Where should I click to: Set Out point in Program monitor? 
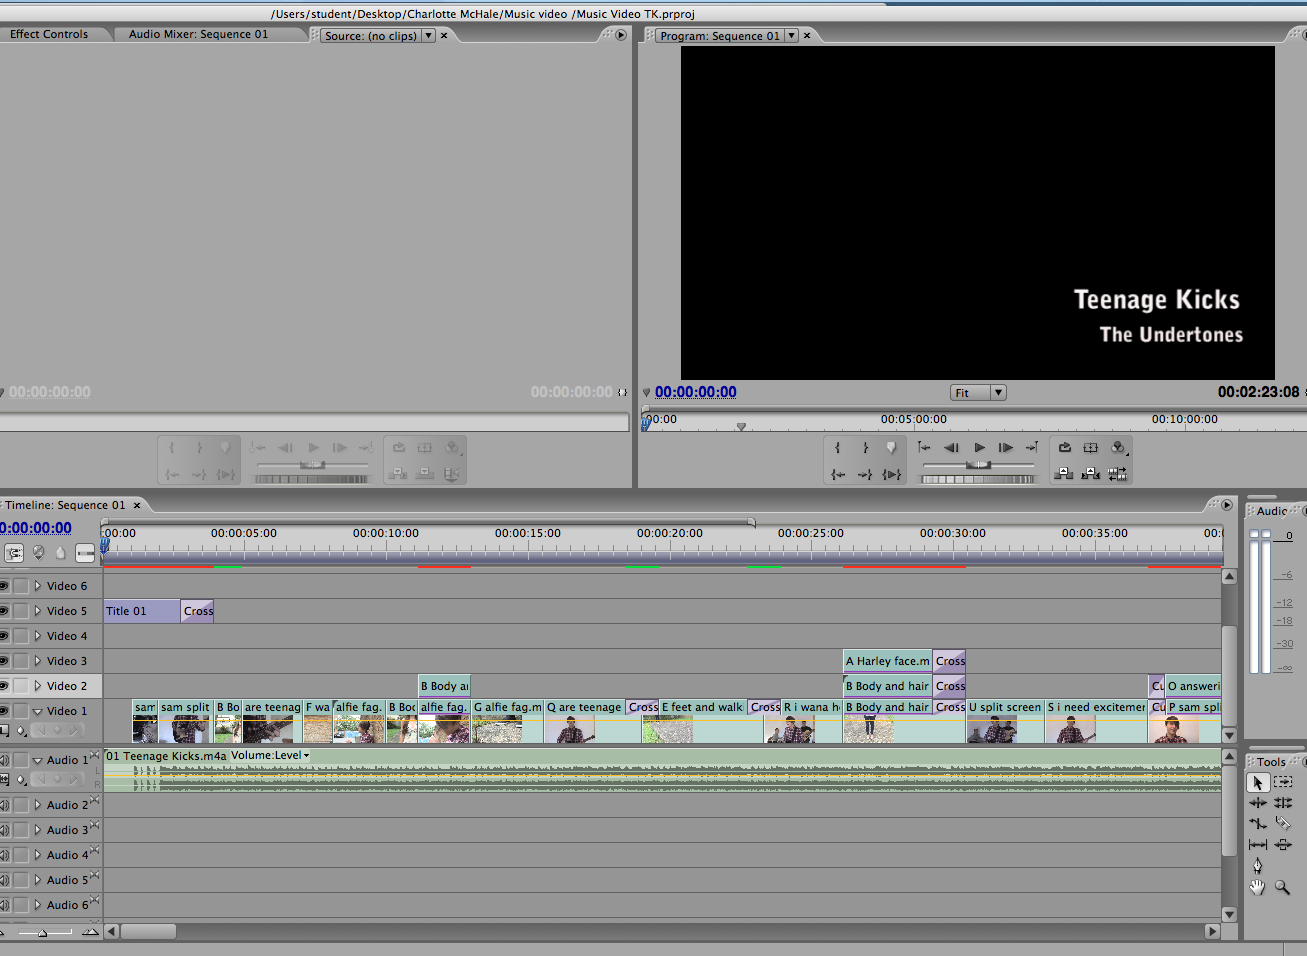[865, 448]
